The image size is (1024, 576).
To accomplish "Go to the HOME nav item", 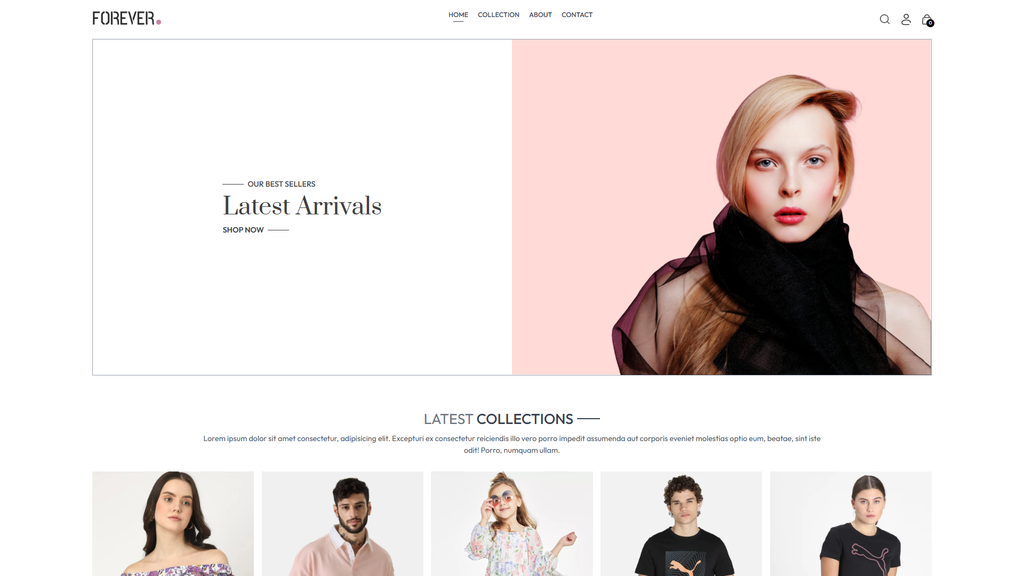I will click(x=458, y=15).
